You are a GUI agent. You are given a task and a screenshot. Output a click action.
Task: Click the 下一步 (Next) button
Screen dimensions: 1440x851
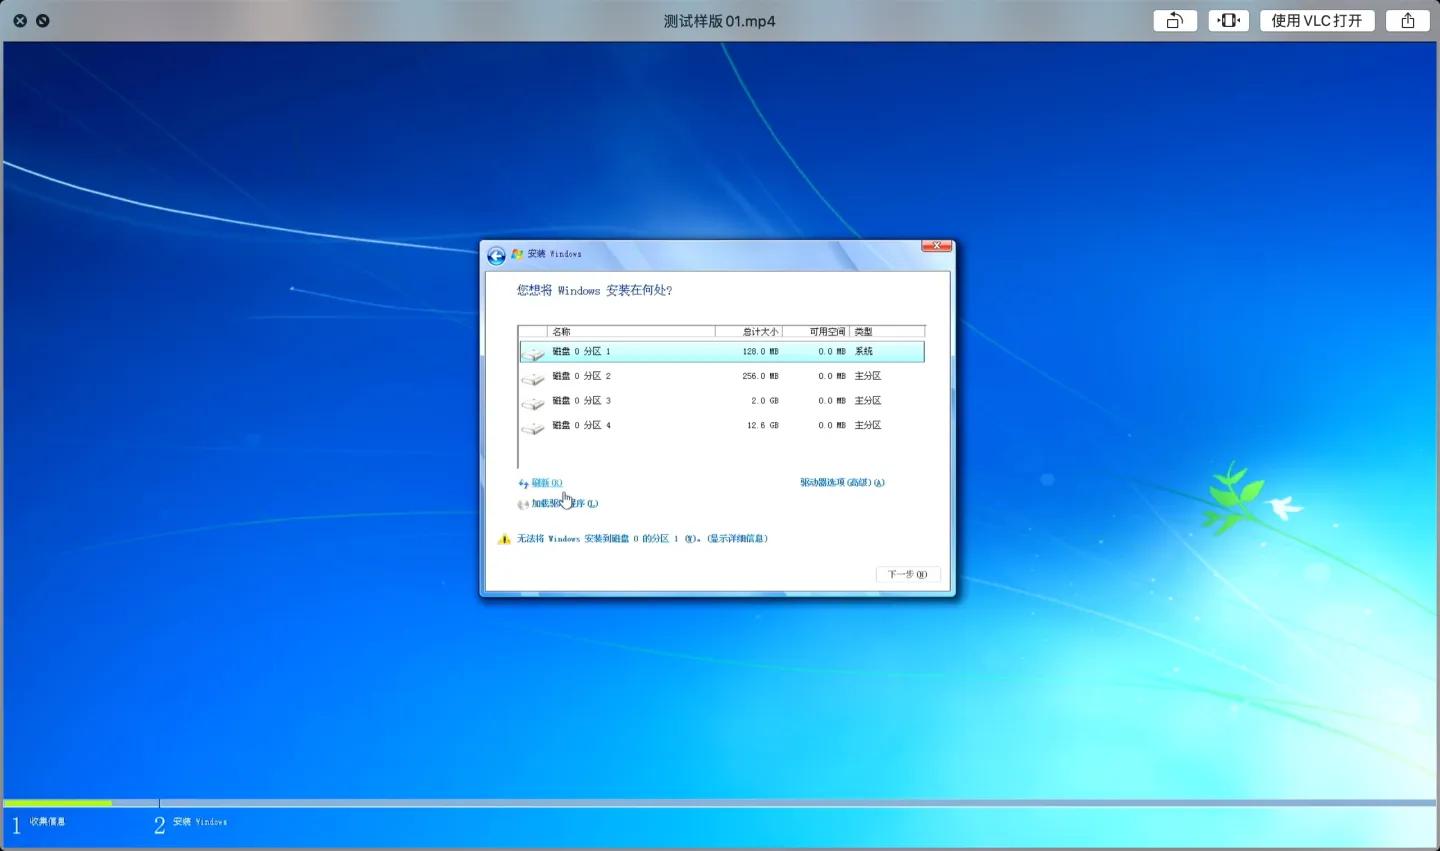pos(907,574)
